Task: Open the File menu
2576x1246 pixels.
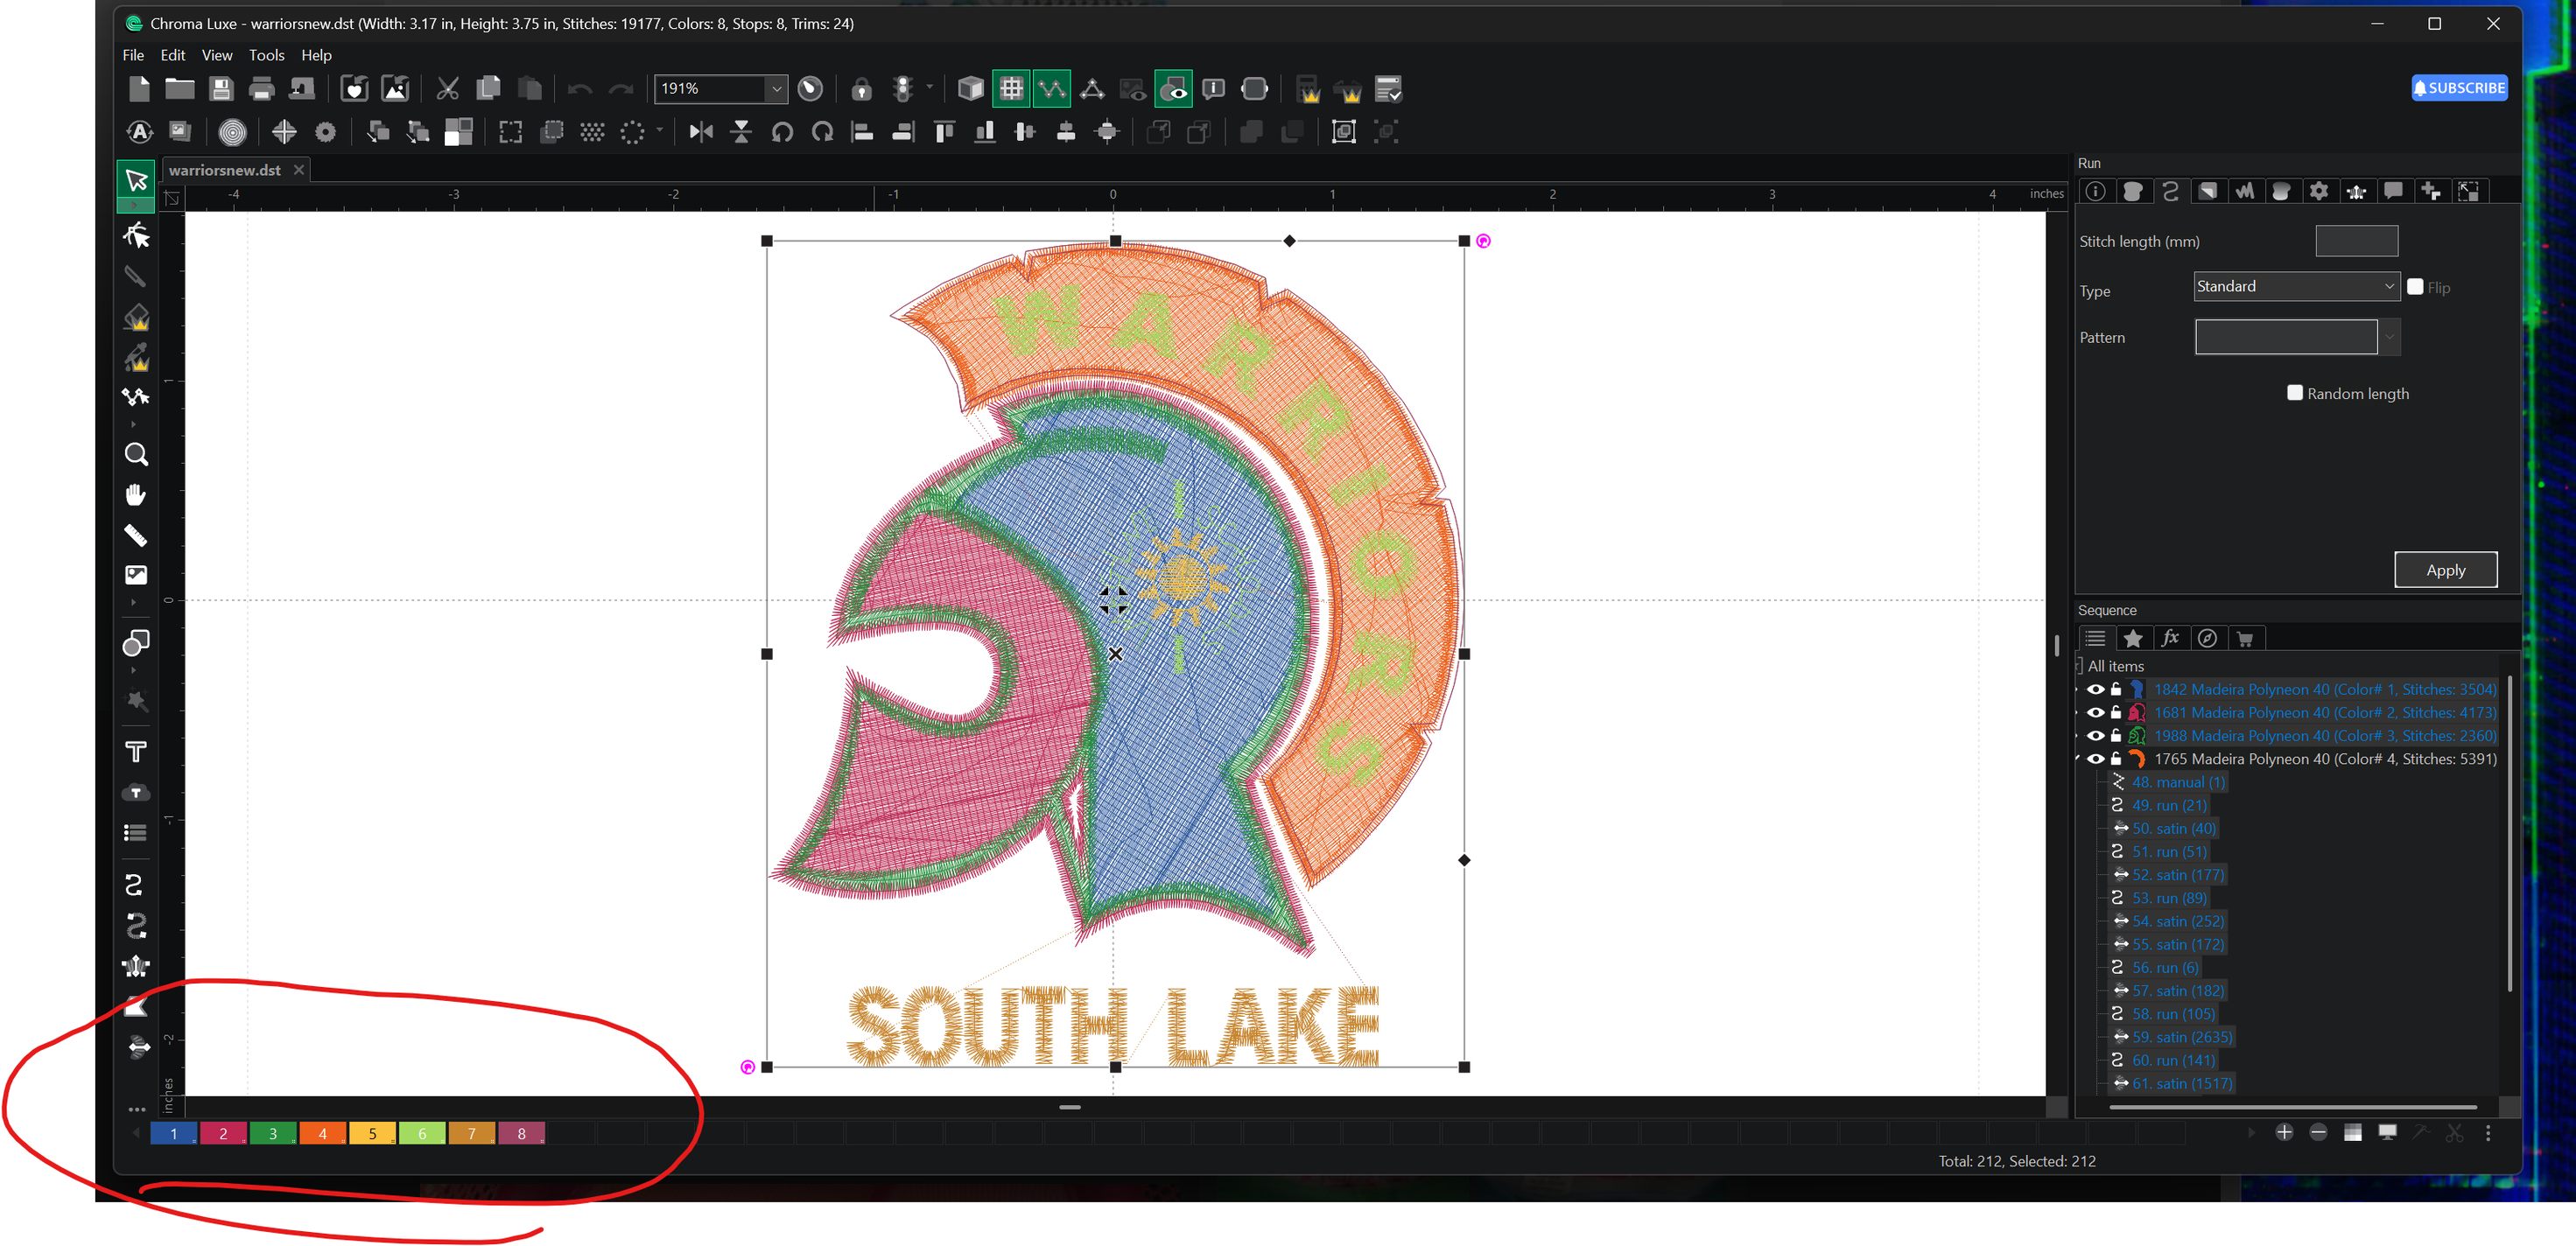Action: (x=133, y=55)
